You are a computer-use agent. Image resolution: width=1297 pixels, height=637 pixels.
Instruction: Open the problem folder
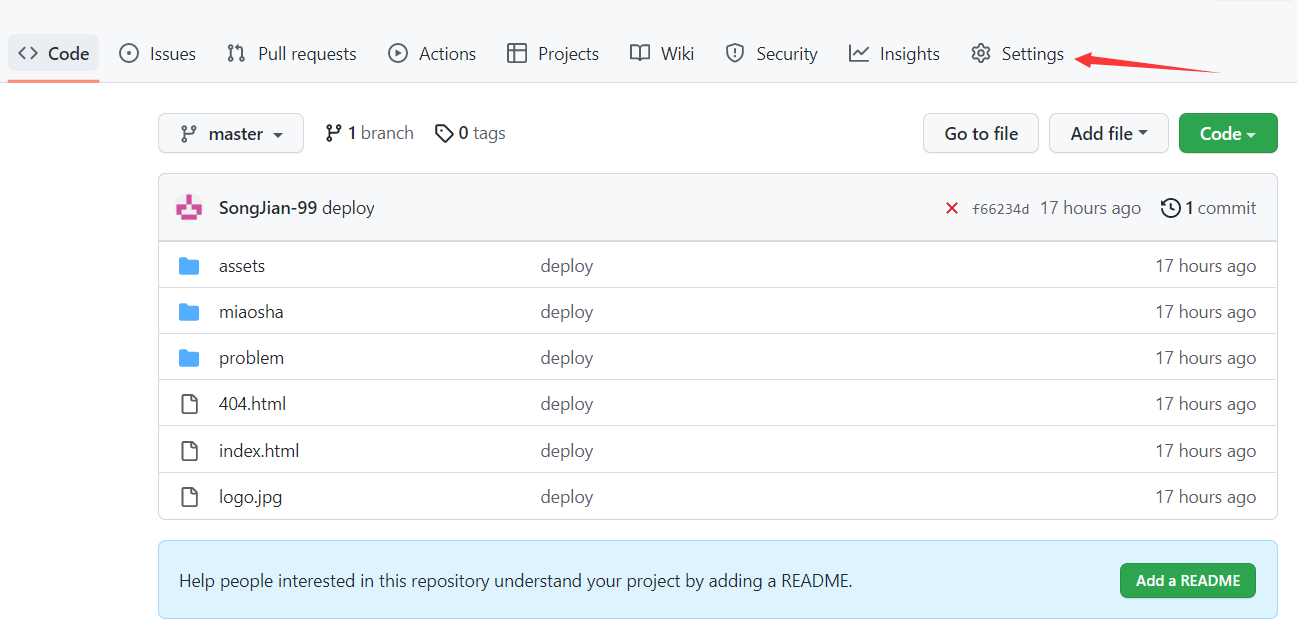click(x=251, y=358)
